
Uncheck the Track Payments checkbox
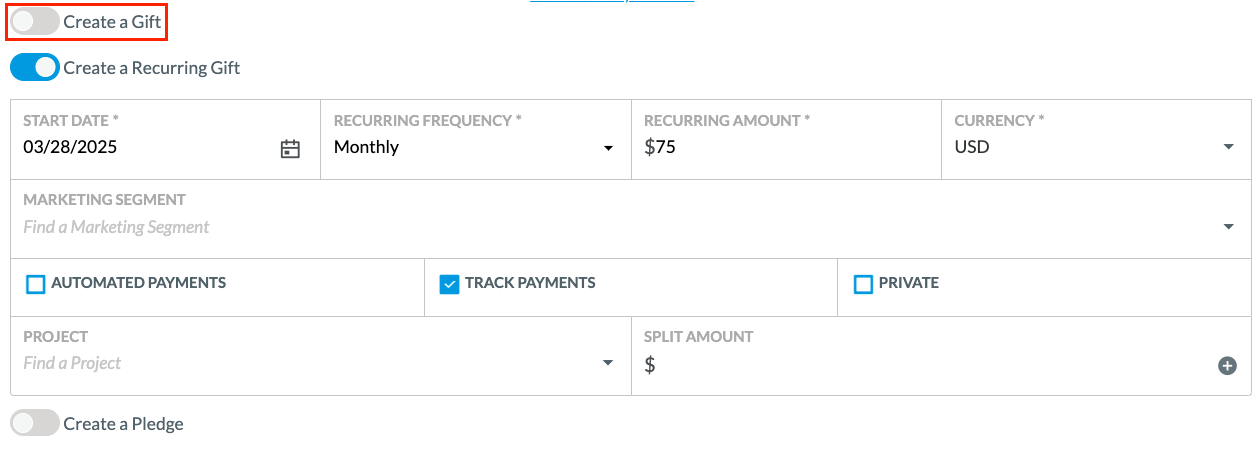(x=450, y=284)
